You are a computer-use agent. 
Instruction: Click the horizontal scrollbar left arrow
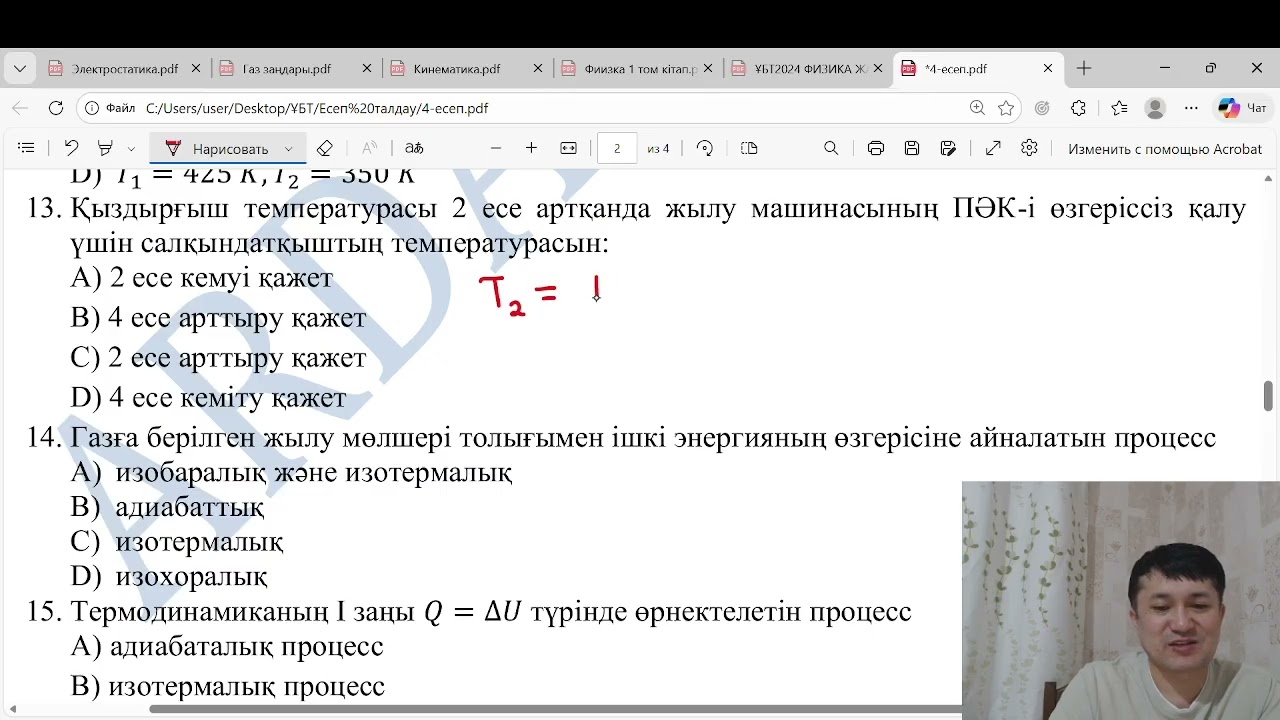pyautogui.click(x=12, y=709)
